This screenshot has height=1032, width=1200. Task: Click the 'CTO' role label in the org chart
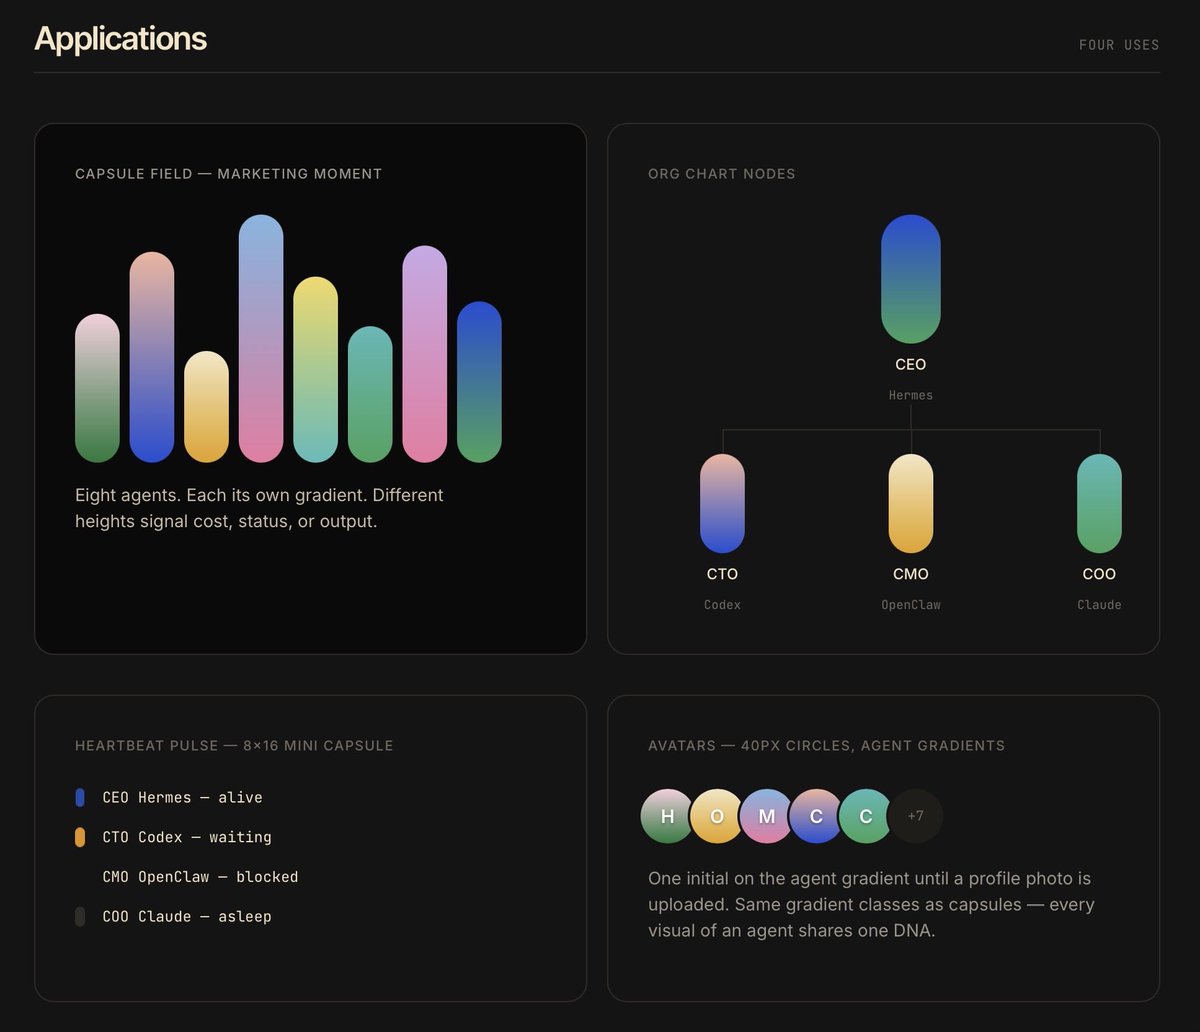point(722,574)
